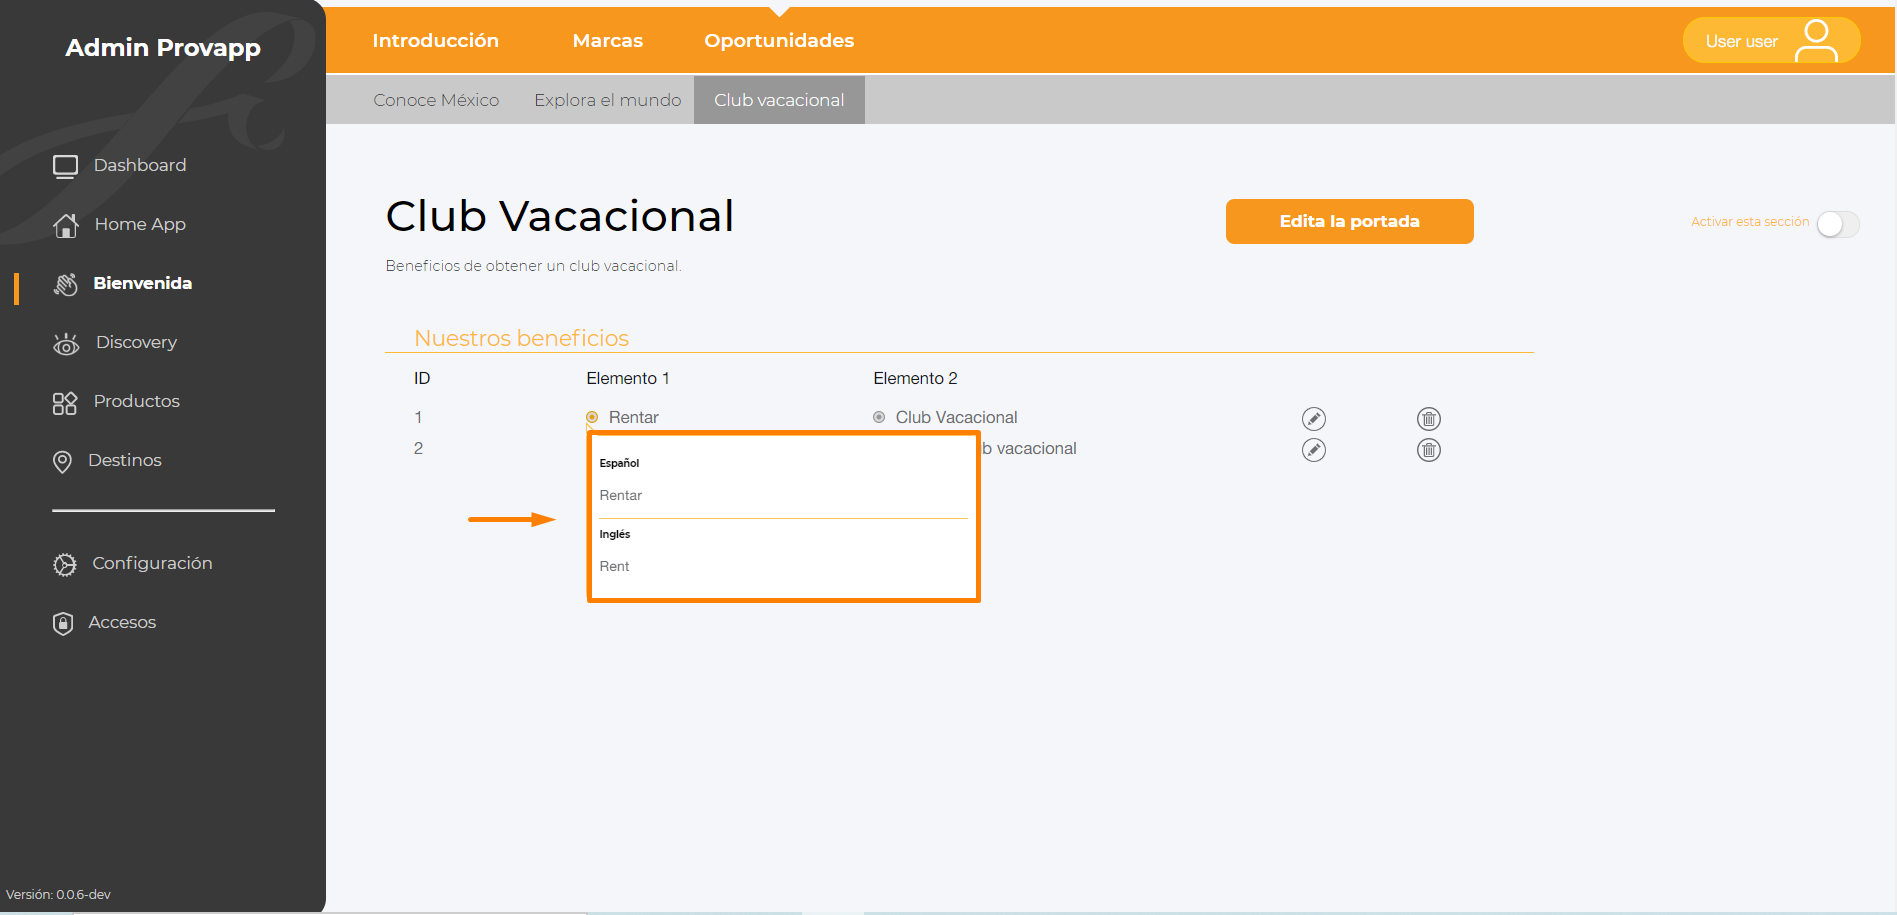Open the Introducción tab
The height and width of the screenshot is (915, 1897).
pos(436,40)
